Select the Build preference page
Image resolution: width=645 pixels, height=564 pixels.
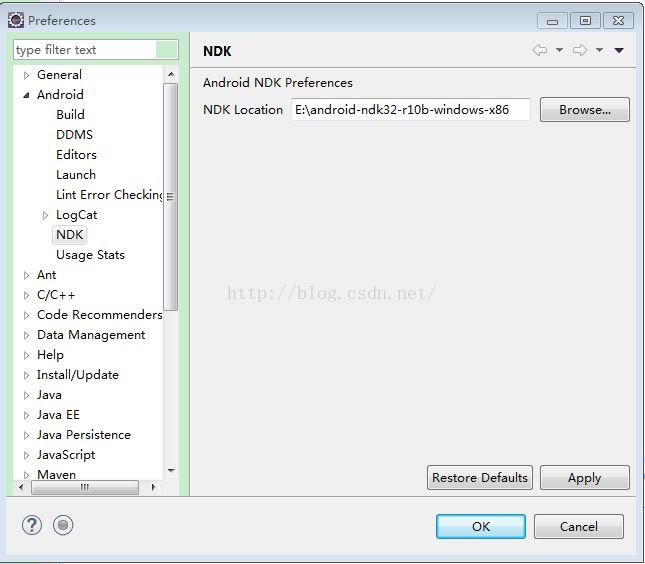70,114
